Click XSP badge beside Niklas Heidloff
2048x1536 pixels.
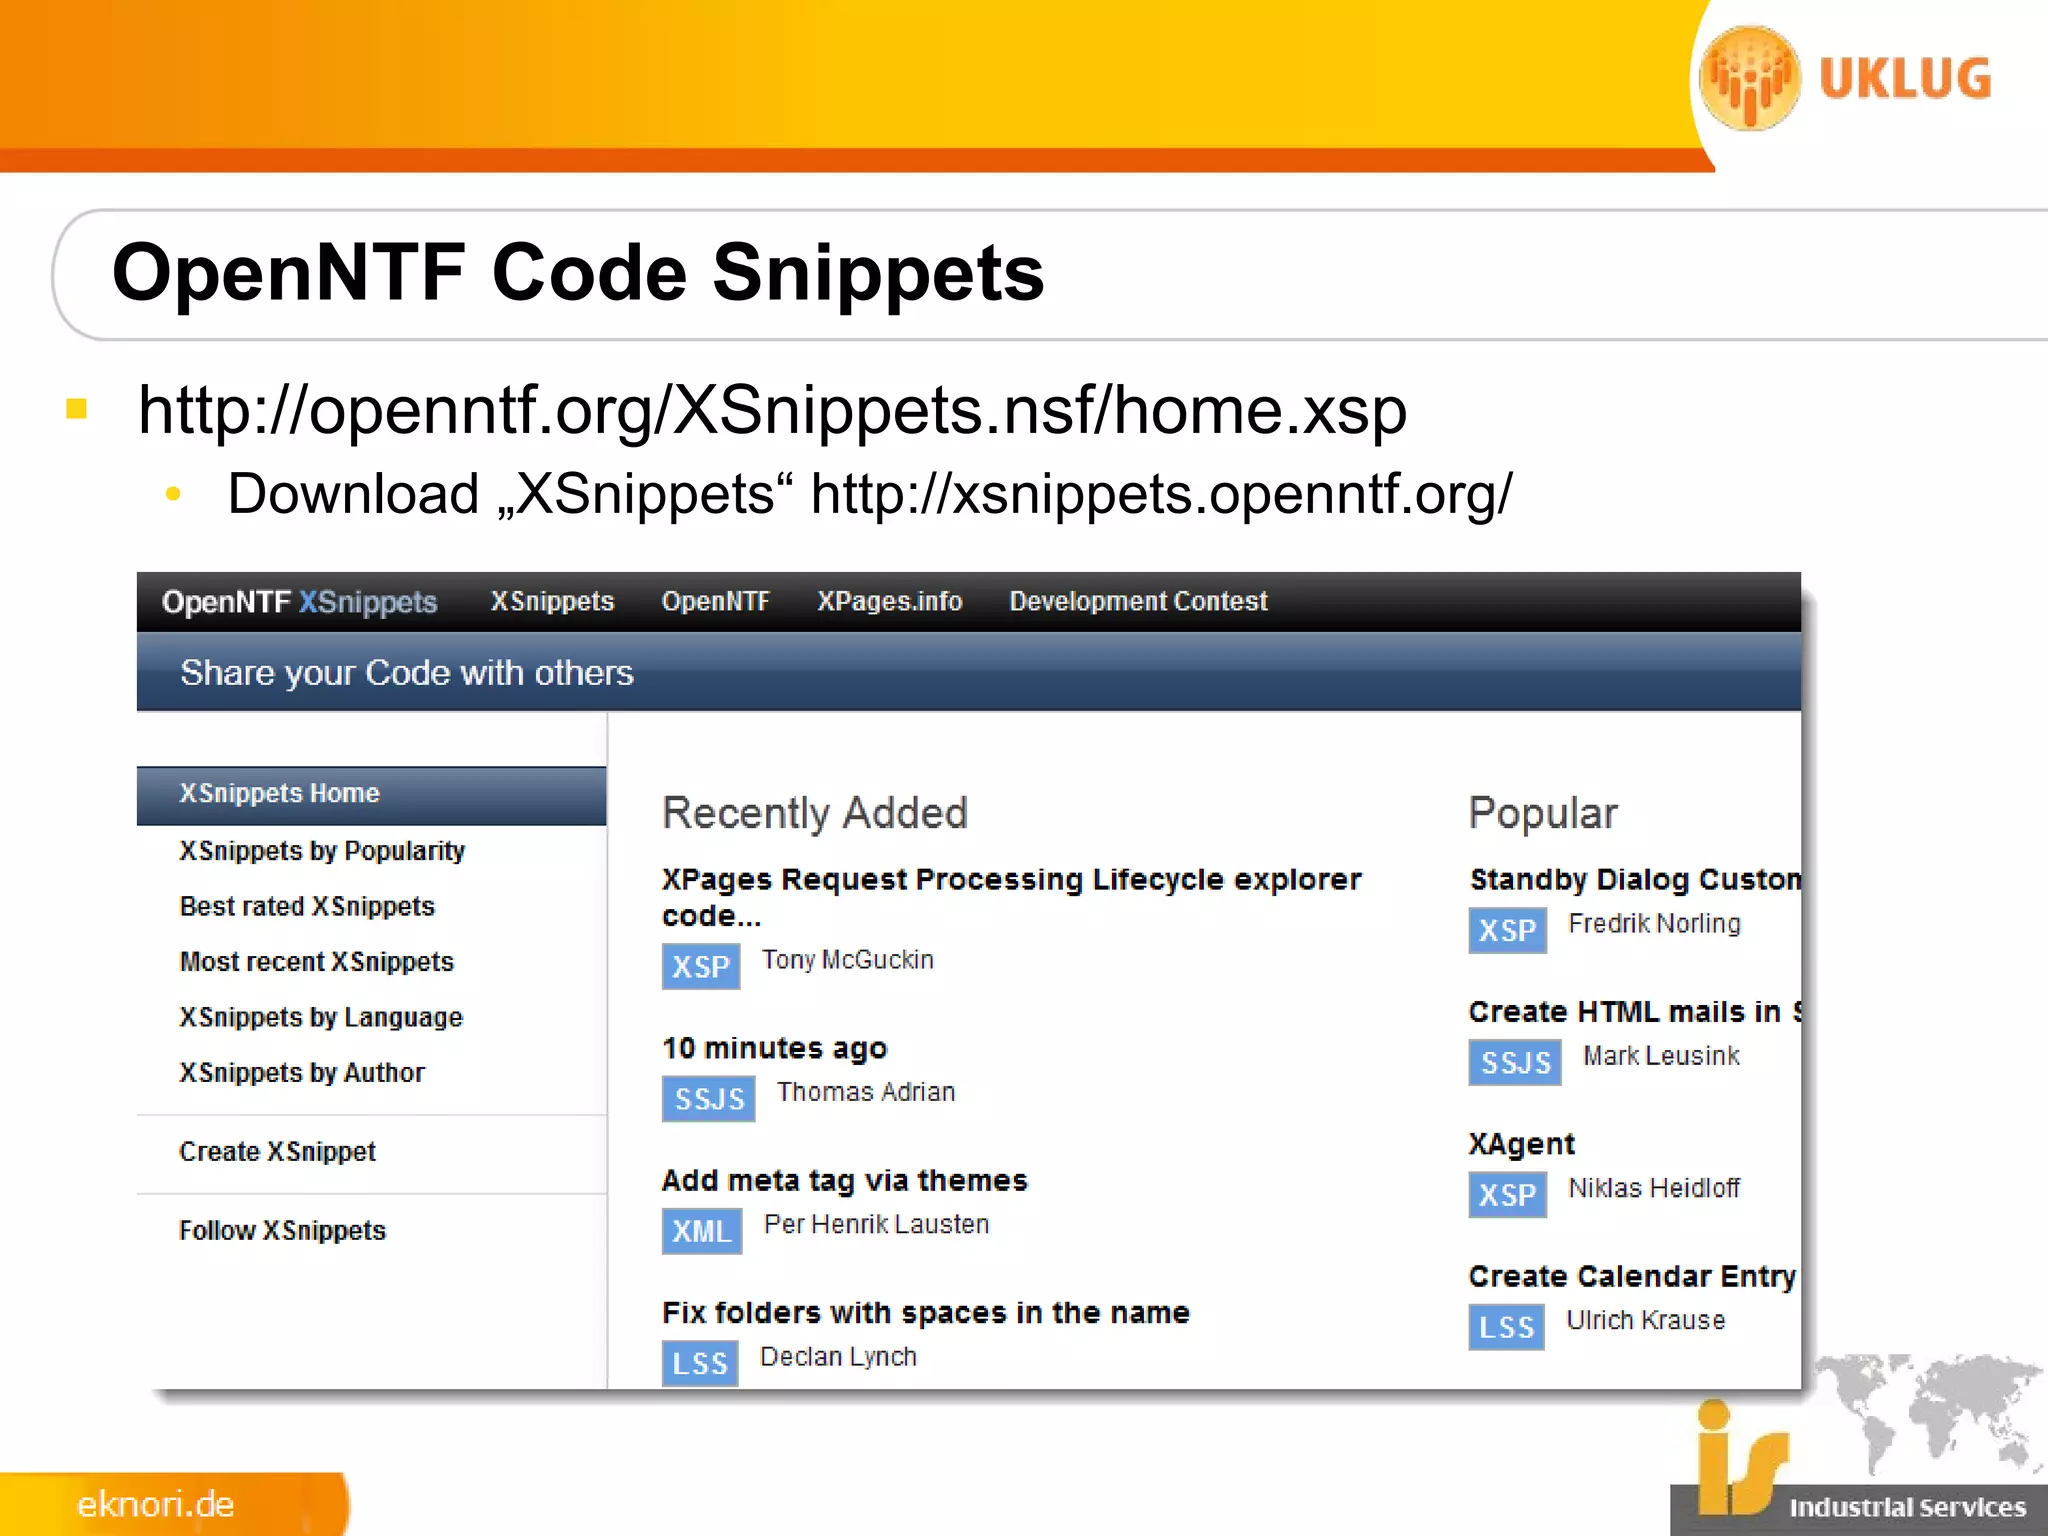[1508, 1194]
